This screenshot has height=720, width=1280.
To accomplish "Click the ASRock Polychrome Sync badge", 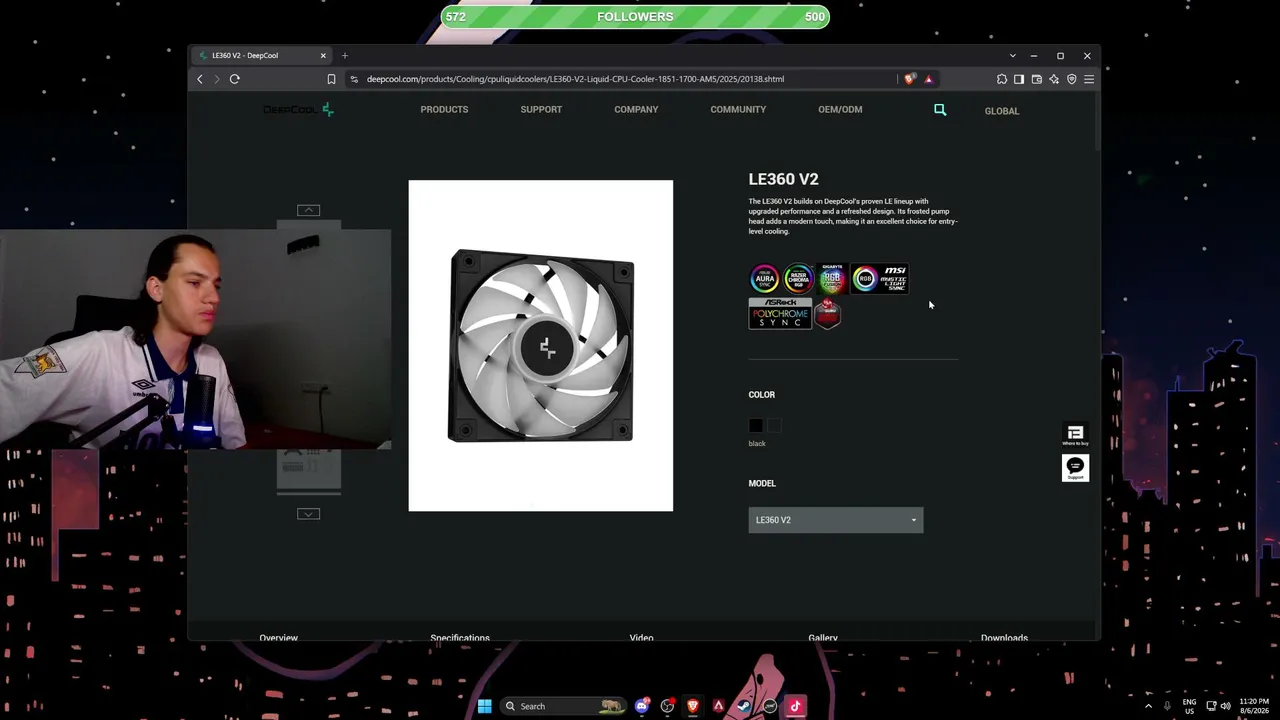I will 780,314.
